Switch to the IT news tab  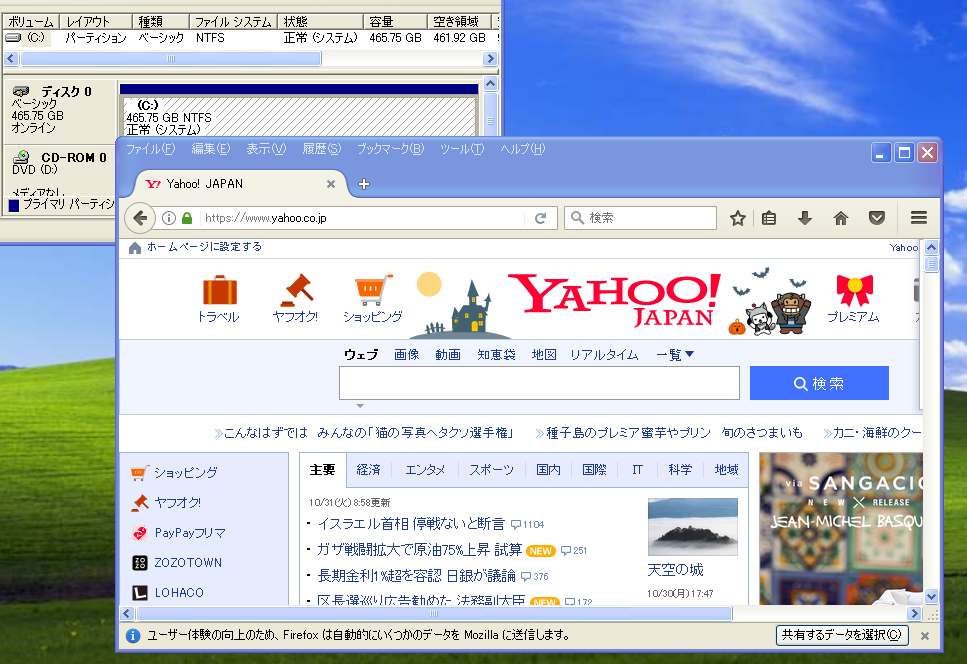[x=637, y=470]
